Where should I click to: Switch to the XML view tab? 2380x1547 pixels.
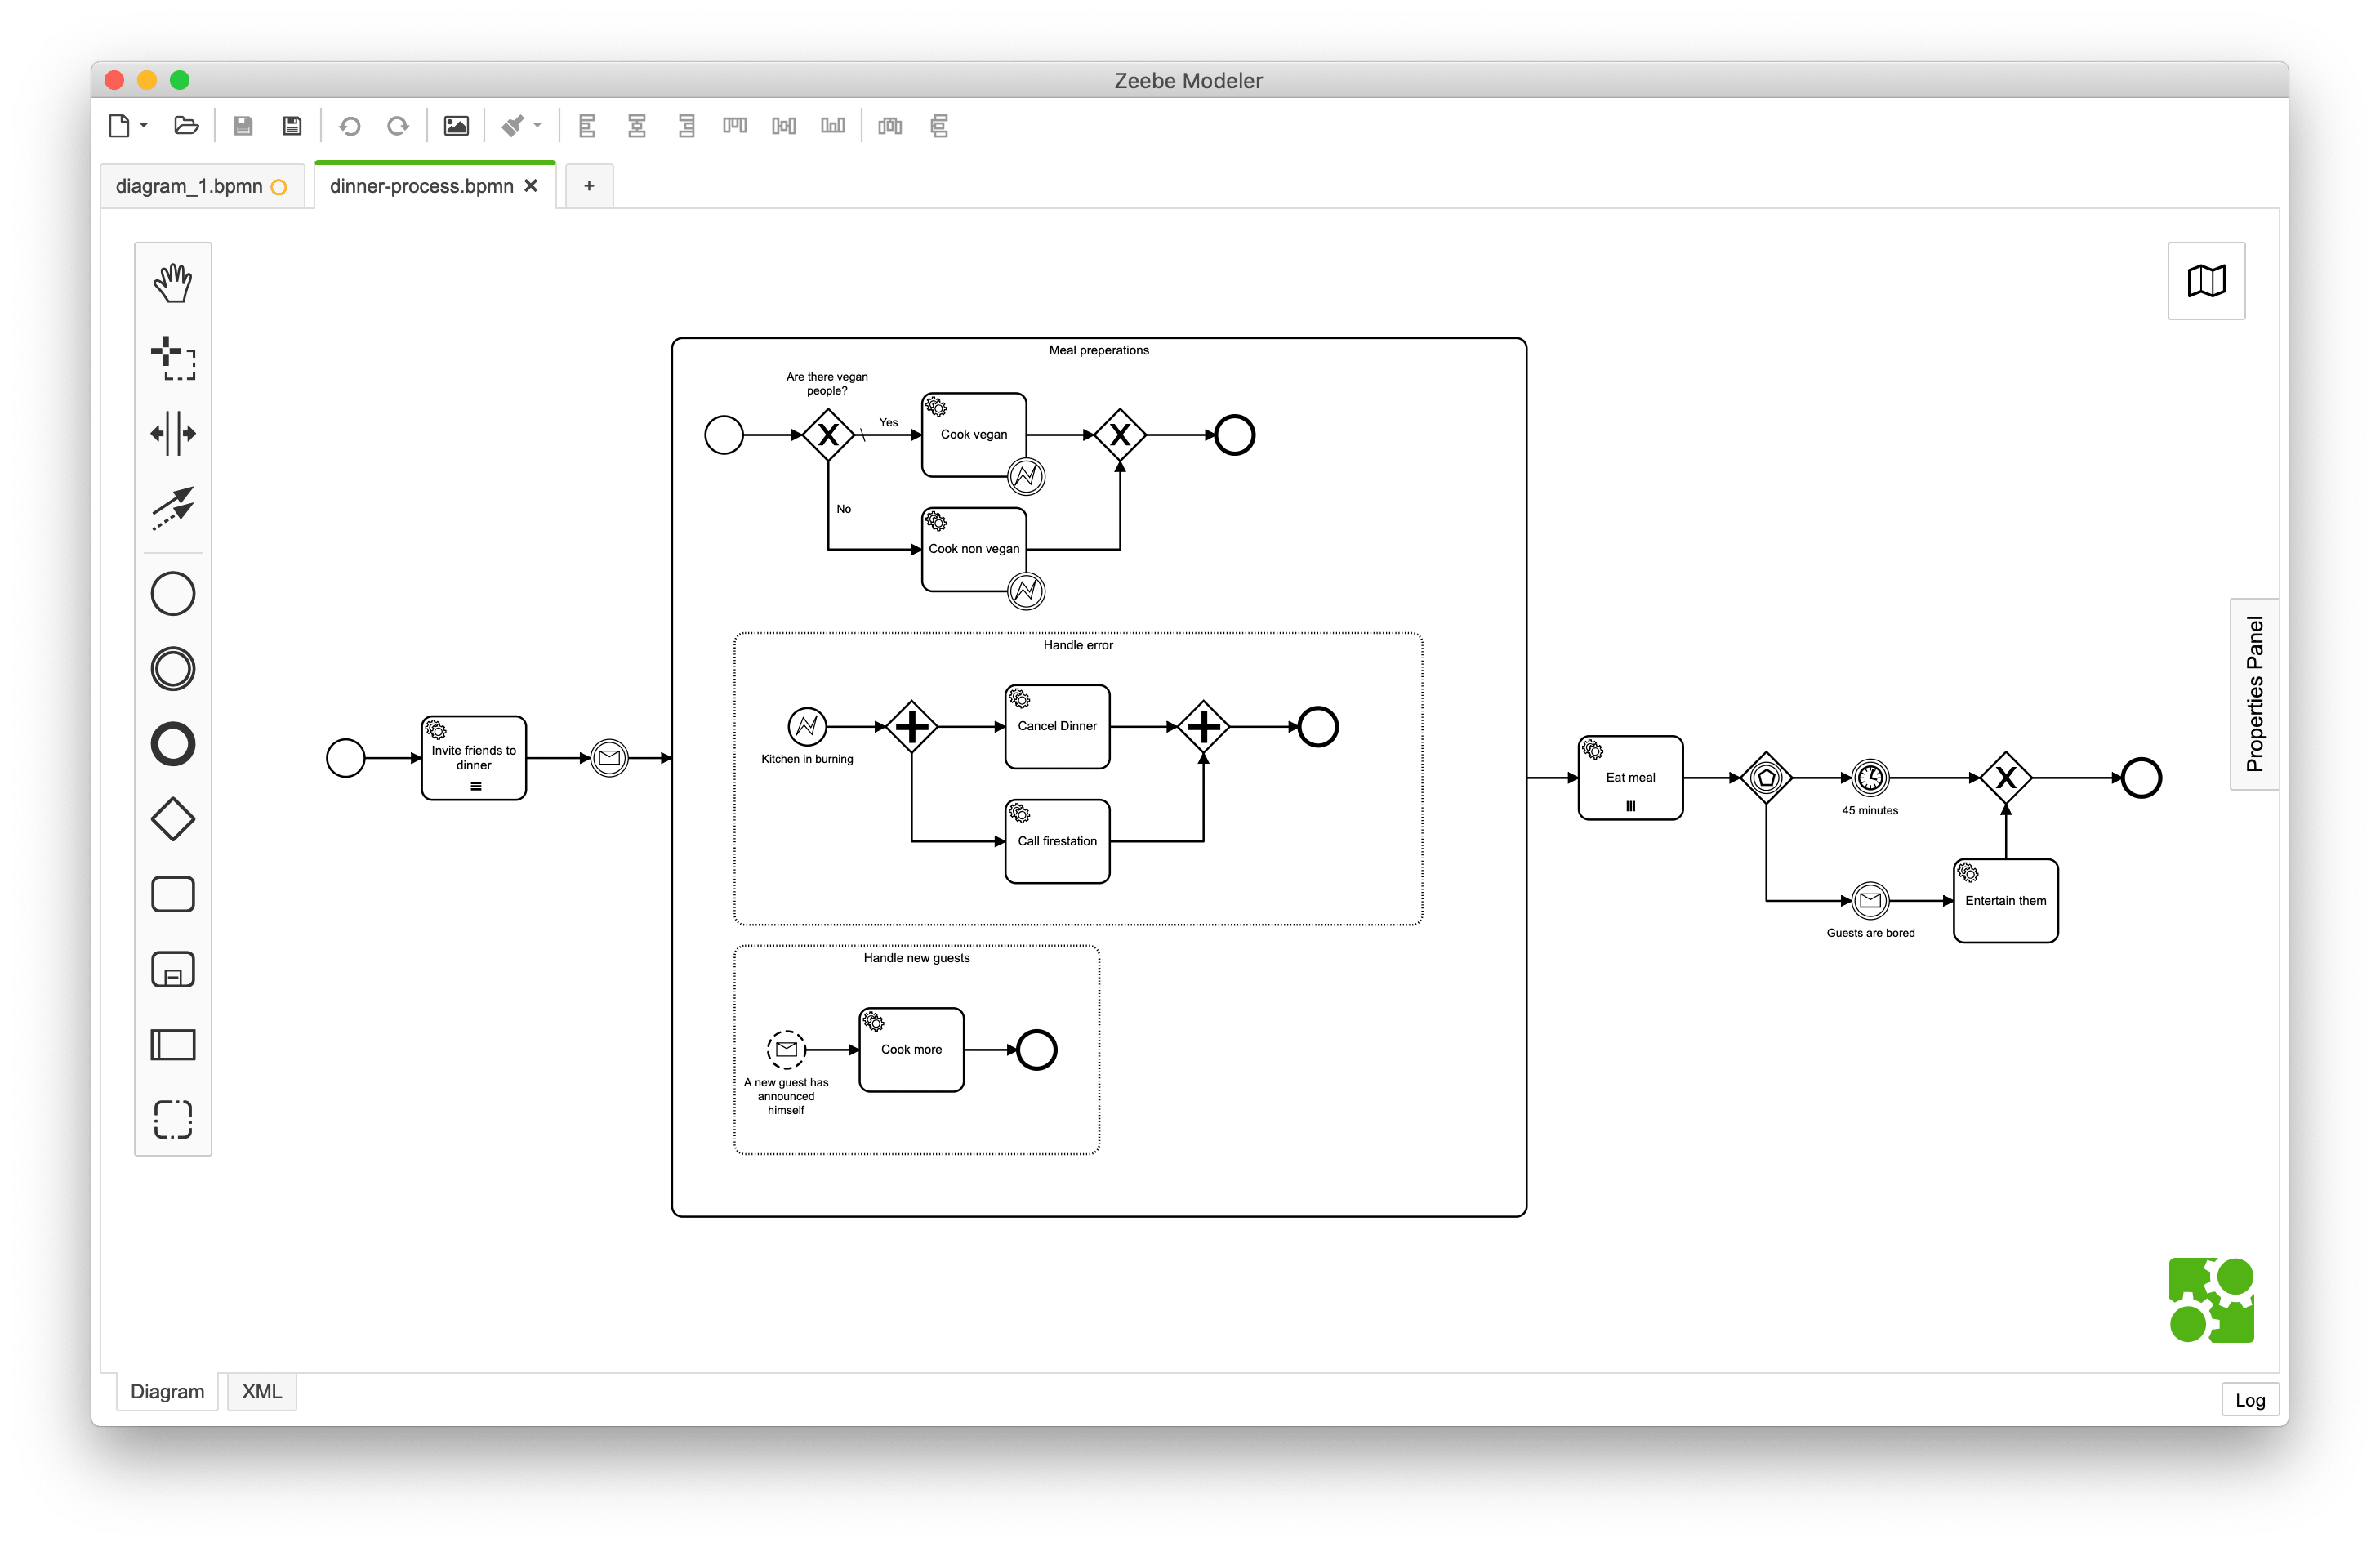click(262, 1391)
